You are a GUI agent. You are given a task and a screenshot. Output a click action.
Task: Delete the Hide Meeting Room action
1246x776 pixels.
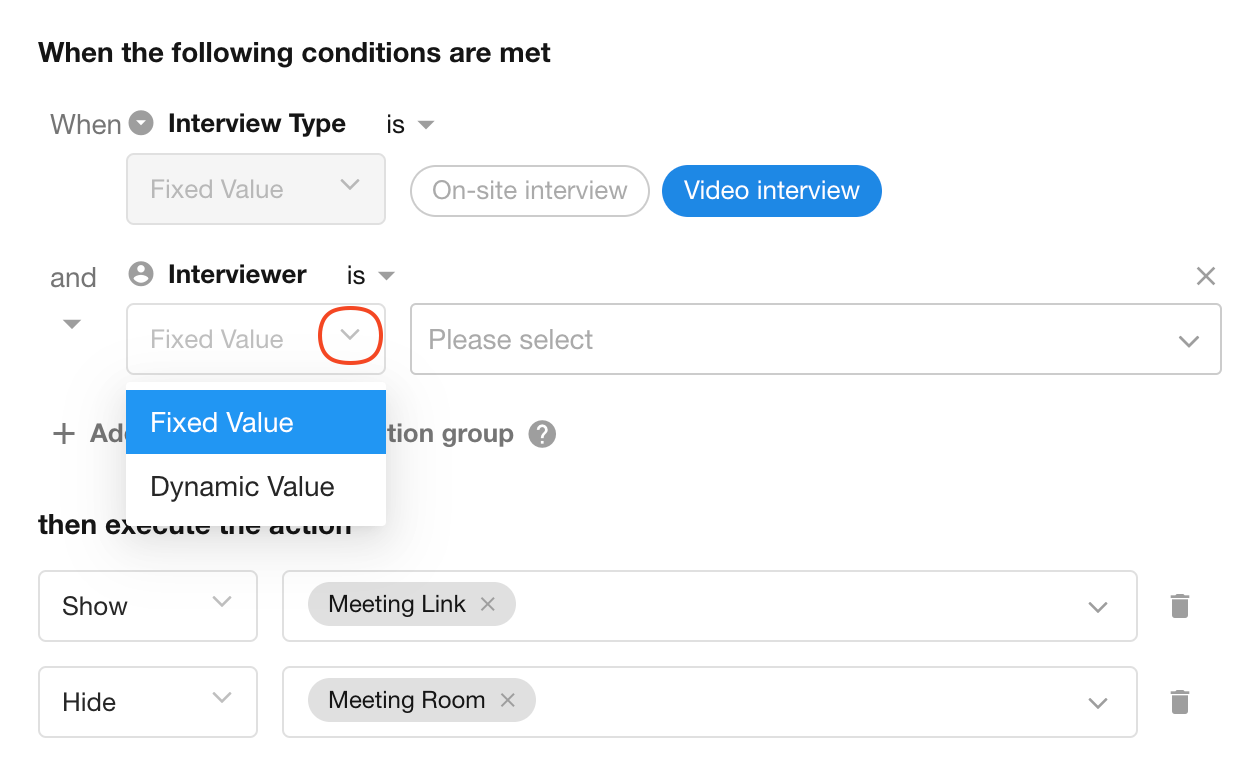[1180, 702]
